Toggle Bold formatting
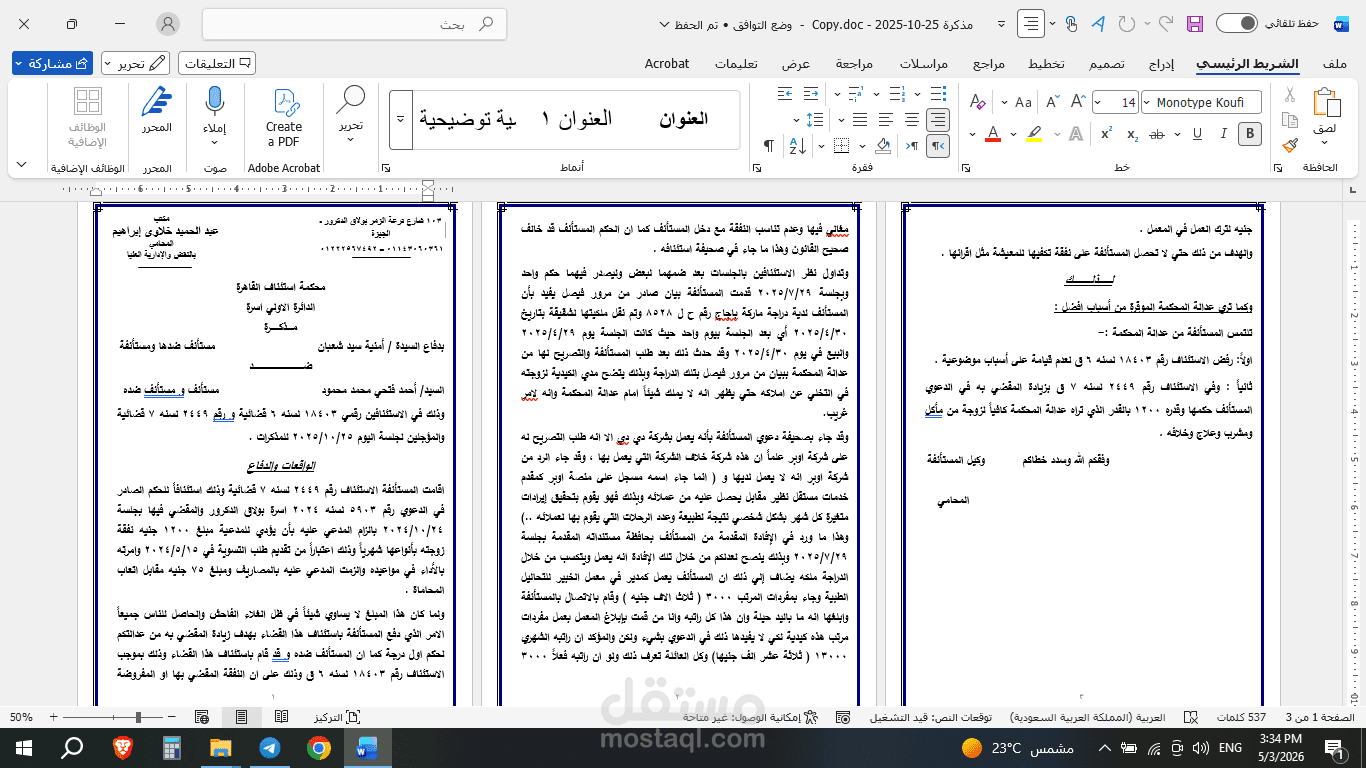This screenshot has height=768, width=1366. click(1249, 134)
